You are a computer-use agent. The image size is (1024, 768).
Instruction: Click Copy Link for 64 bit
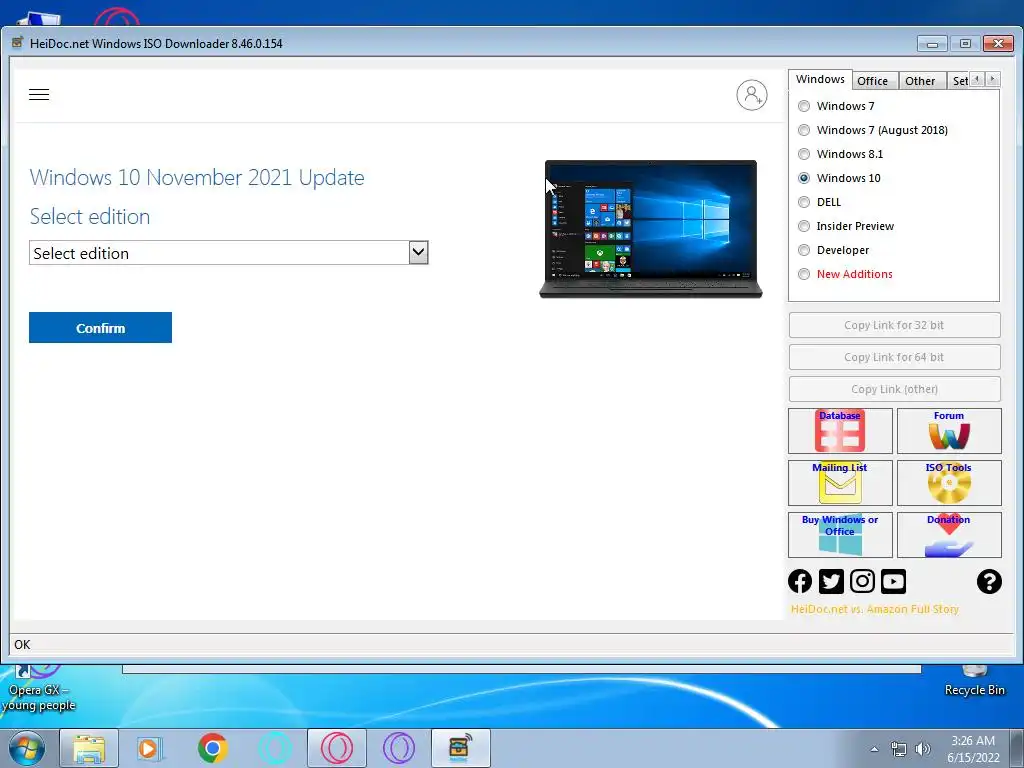pyautogui.click(x=894, y=357)
